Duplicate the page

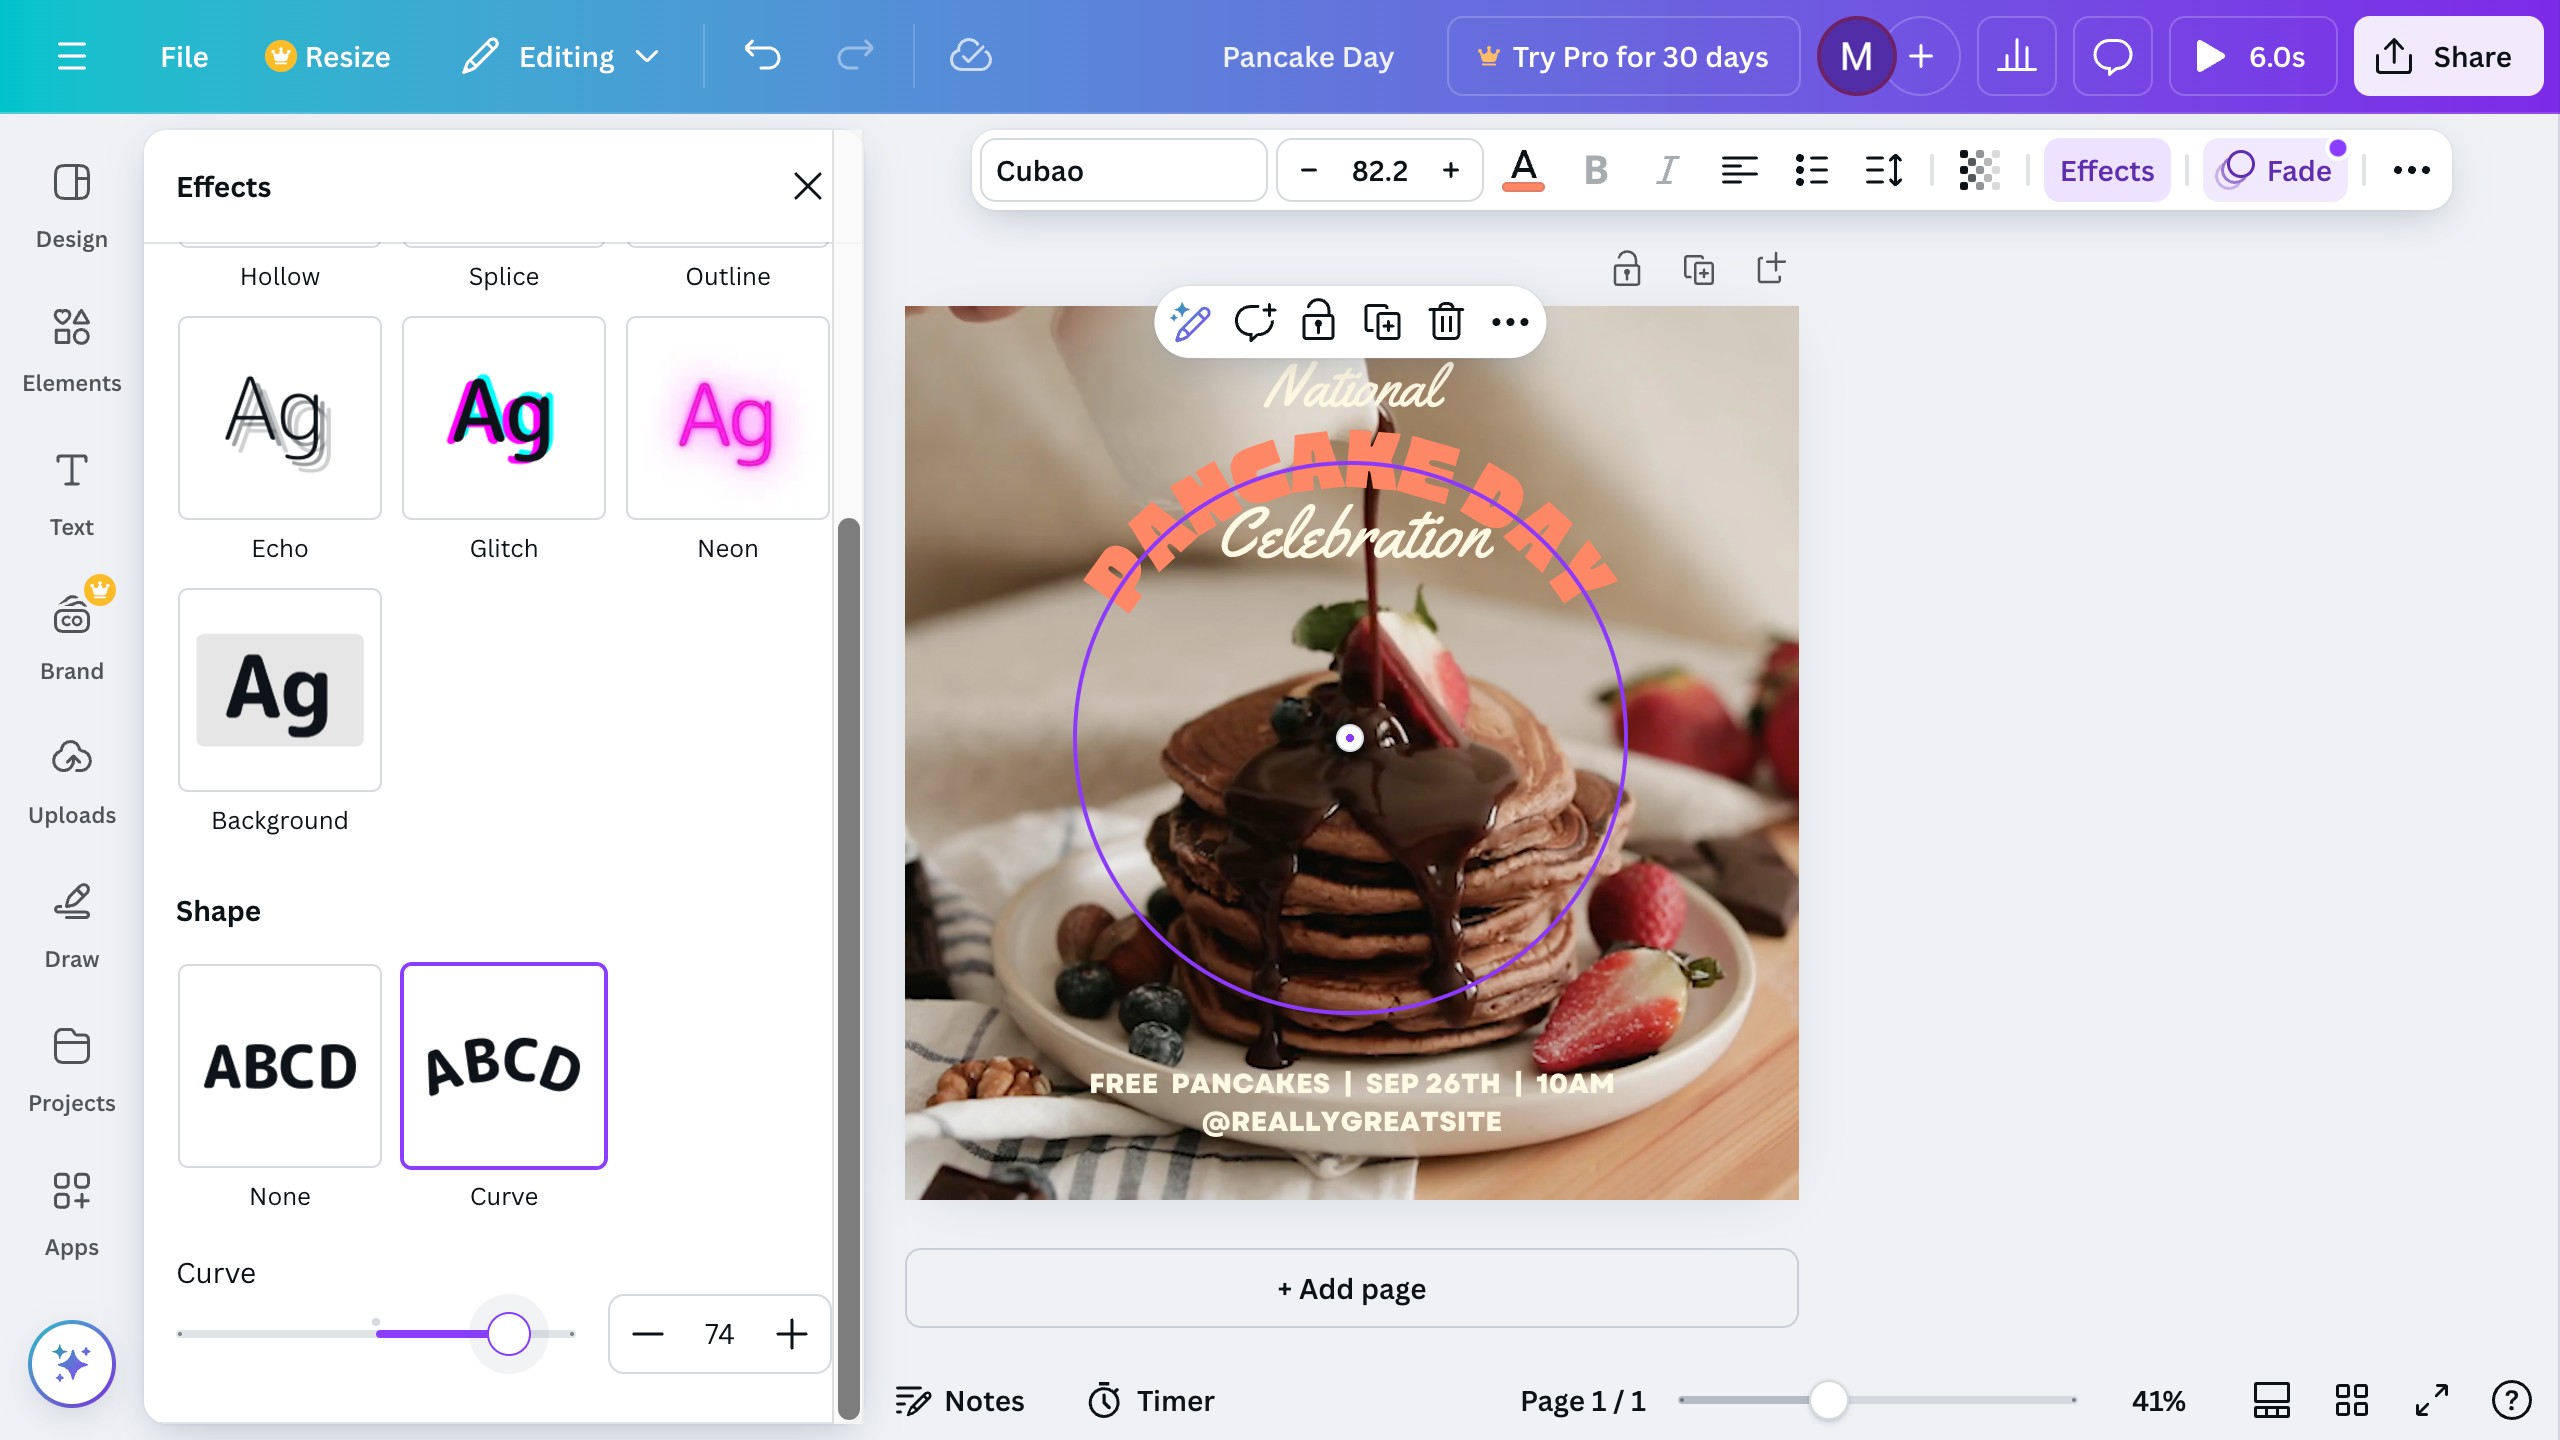[x=1699, y=269]
